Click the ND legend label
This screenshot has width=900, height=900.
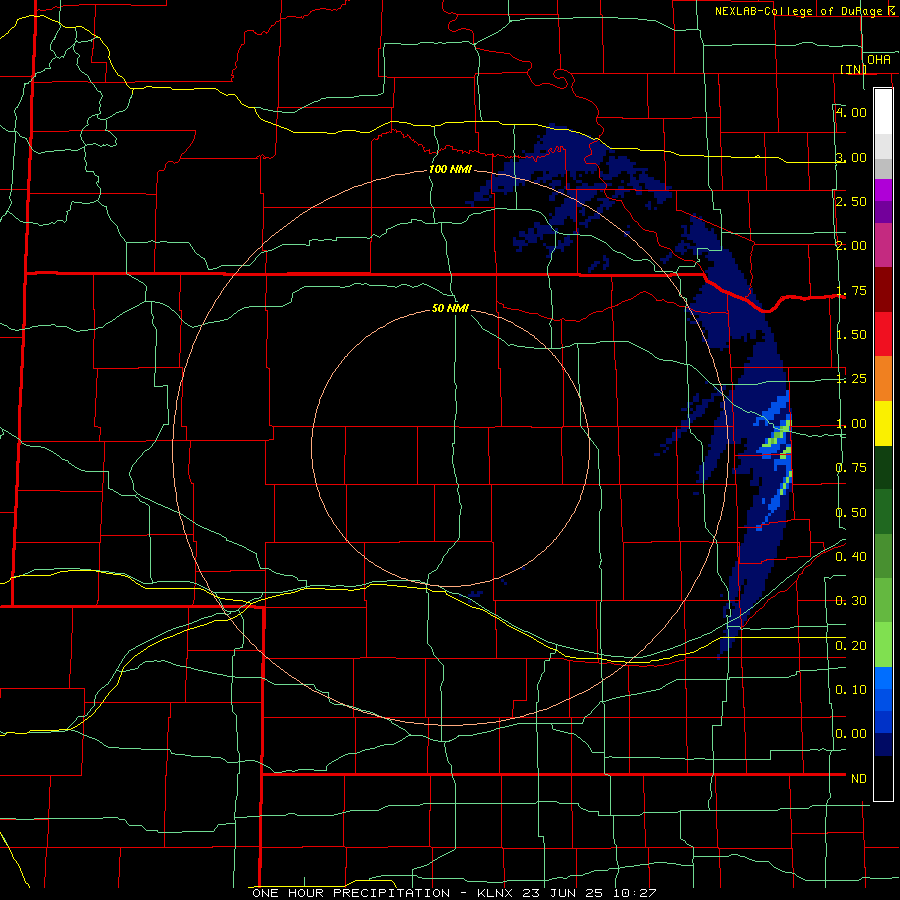tap(859, 778)
